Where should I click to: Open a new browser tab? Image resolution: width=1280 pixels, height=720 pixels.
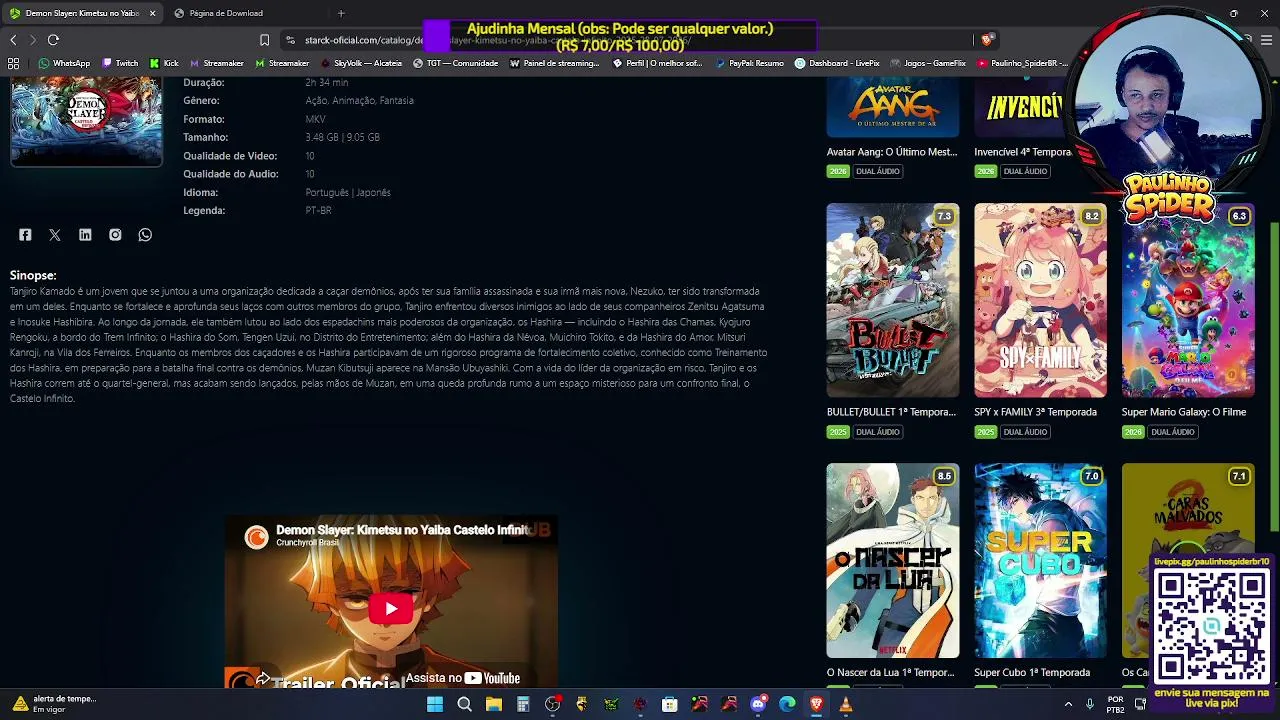pos(341,13)
